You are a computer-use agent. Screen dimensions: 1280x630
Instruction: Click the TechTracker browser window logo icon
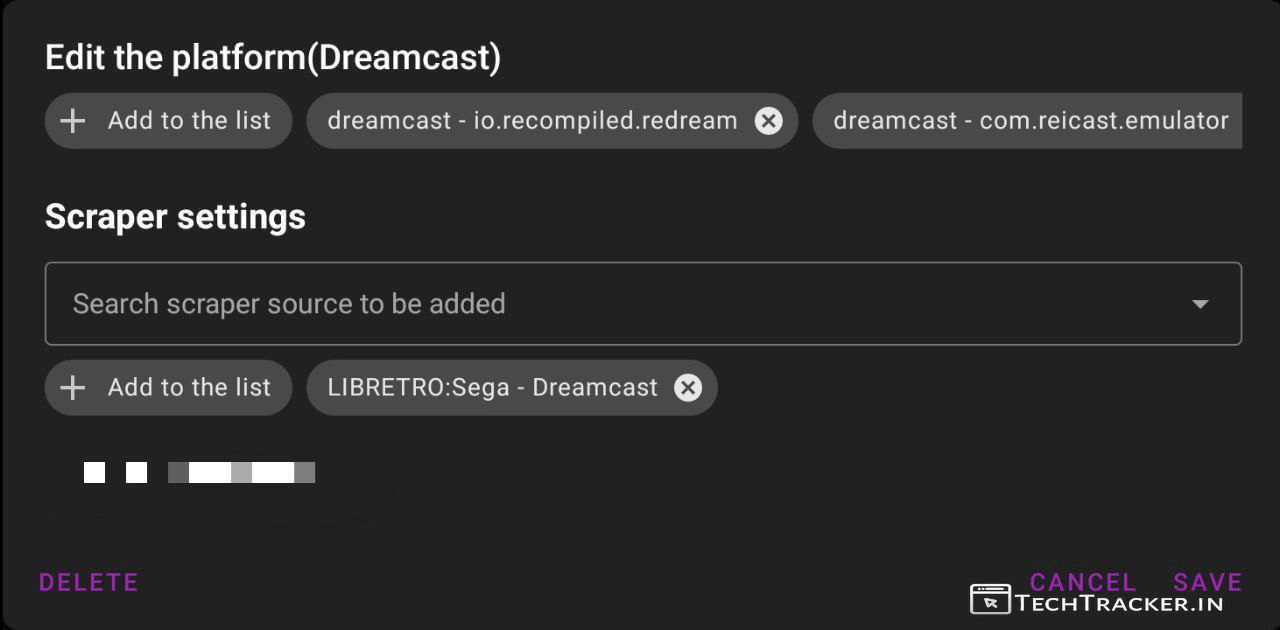pyautogui.click(x=990, y=600)
